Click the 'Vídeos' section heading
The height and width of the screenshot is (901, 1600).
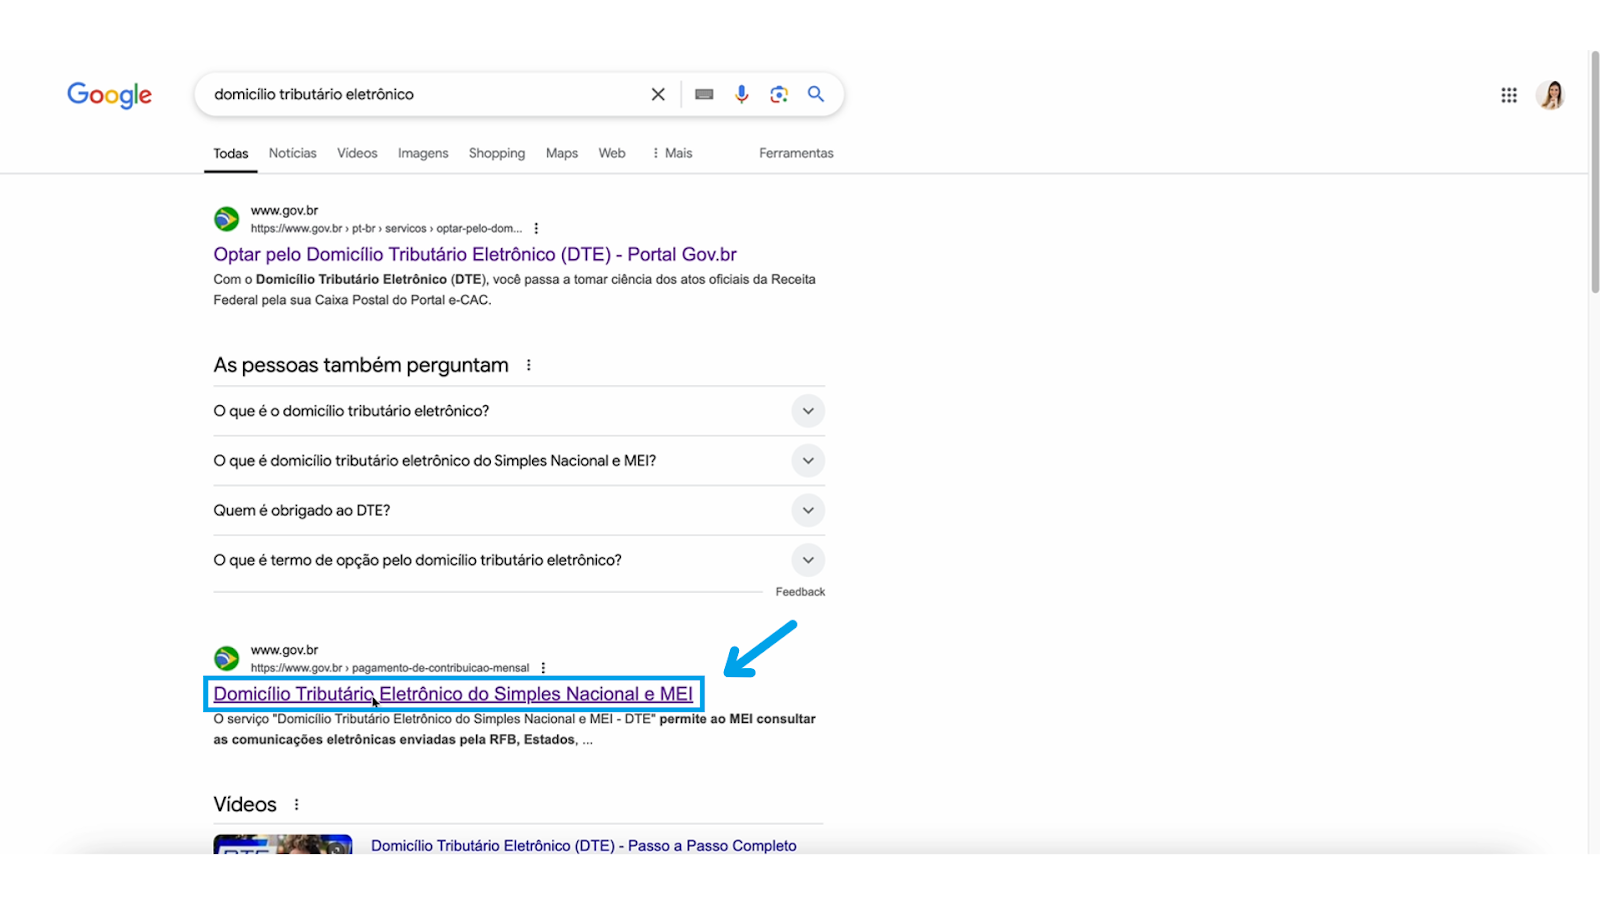[x=245, y=804]
